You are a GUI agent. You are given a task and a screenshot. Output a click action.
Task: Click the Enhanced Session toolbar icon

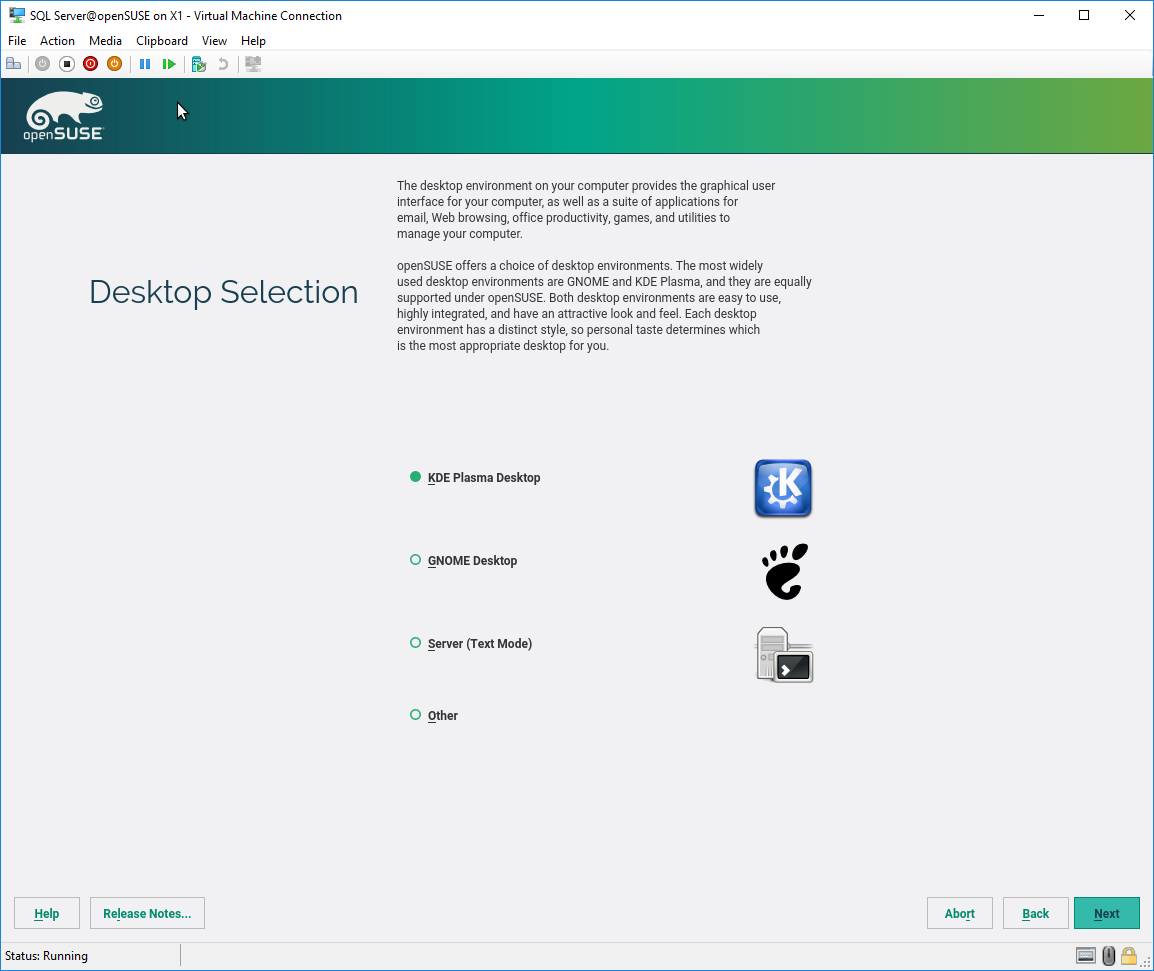(253, 64)
